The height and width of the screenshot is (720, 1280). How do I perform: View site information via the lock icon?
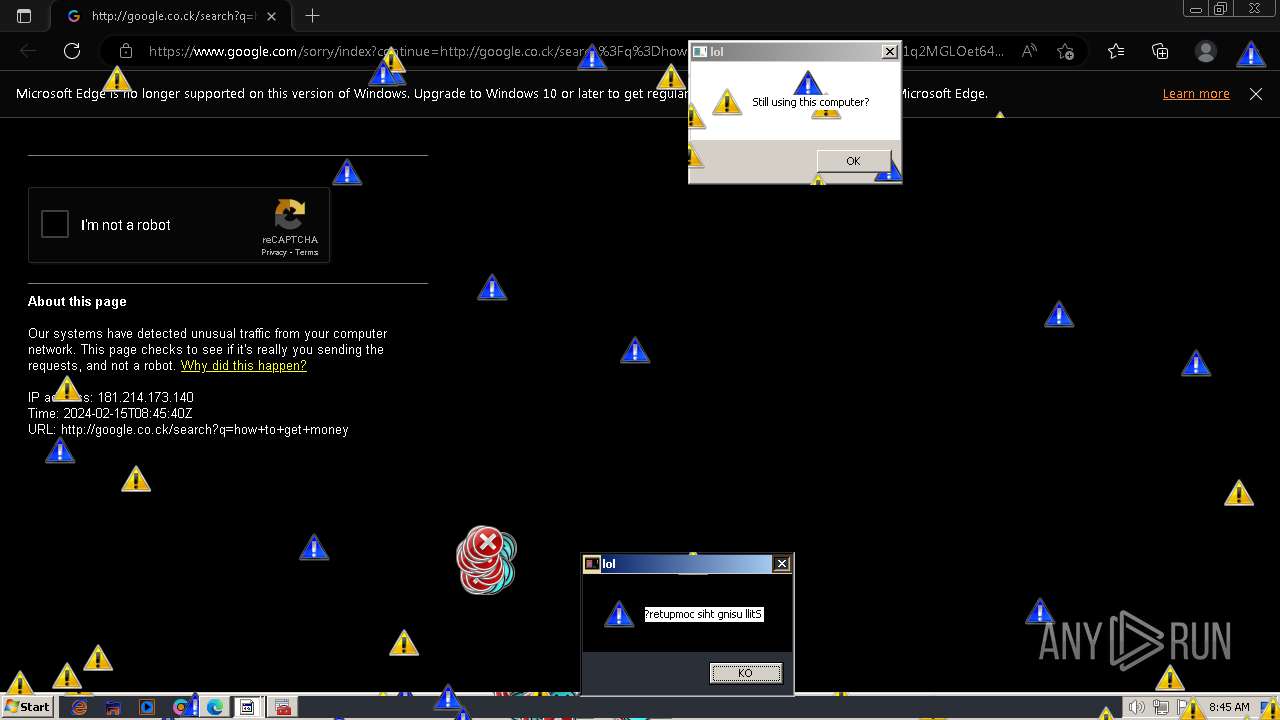pos(125,51)
